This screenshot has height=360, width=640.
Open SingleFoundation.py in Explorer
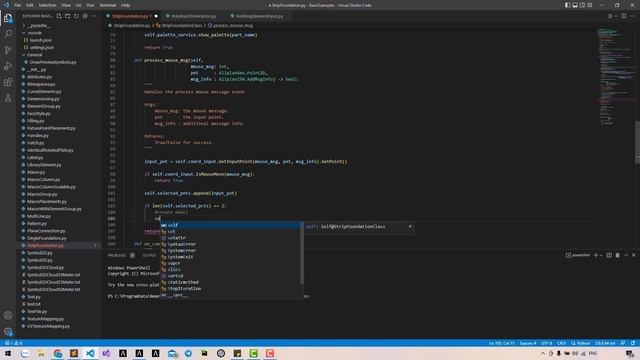(47, 238)
